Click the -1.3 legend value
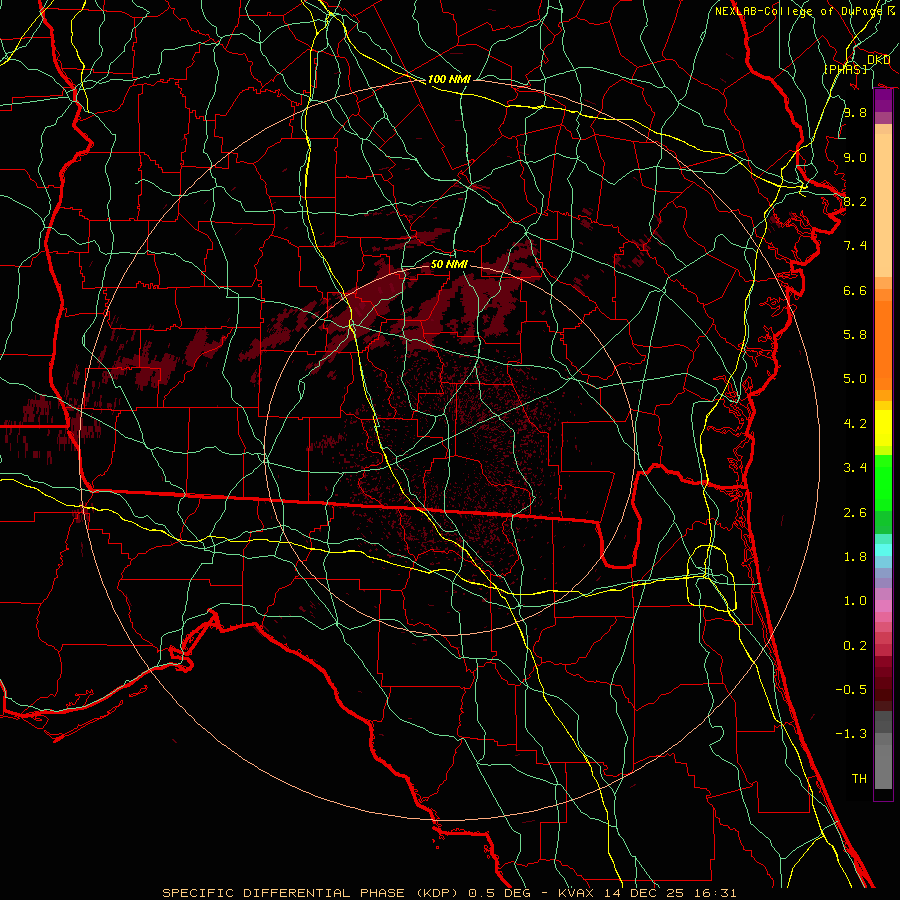This screenshot has height=900, width=900. pyautogui.click(x=851, y=734)
